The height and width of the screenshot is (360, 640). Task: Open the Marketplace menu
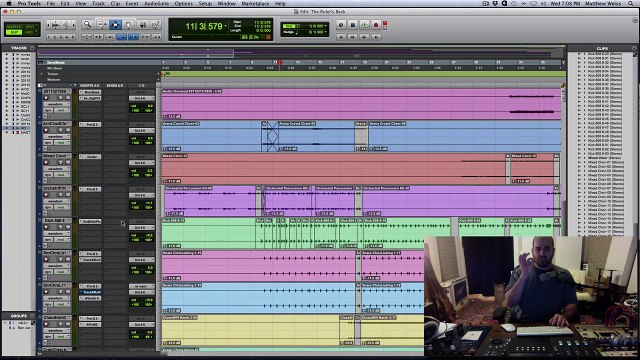coord(255,3)
